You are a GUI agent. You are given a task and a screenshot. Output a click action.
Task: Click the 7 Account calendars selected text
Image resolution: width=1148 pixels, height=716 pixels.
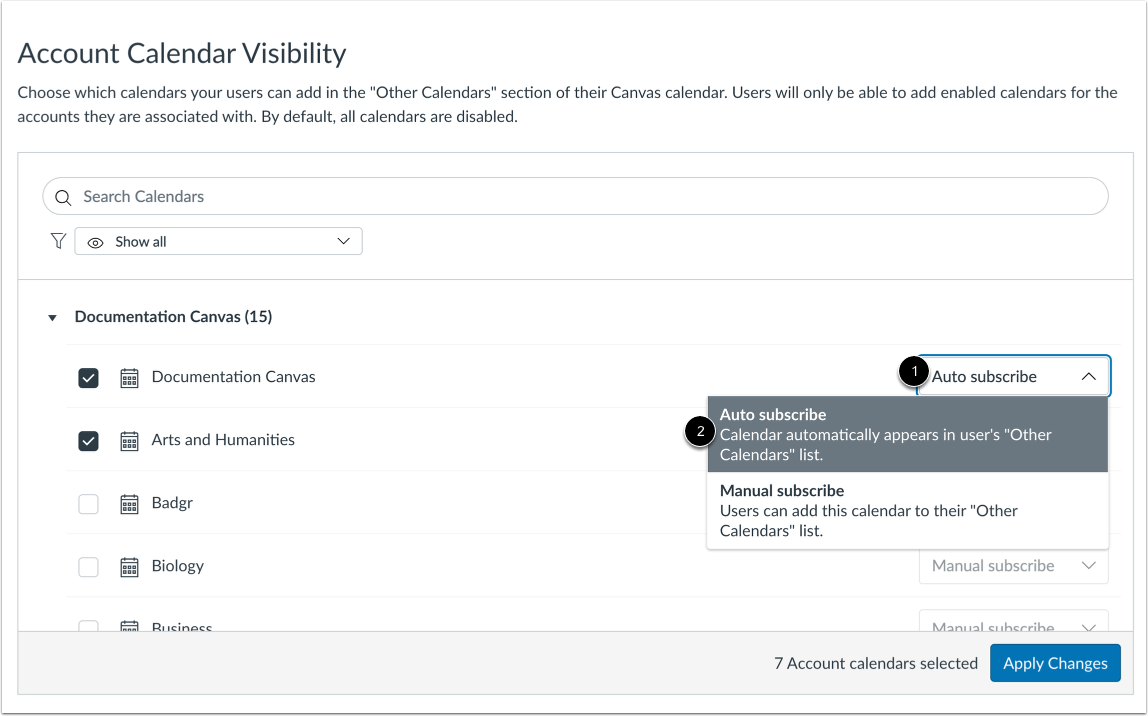coord(876,663)
